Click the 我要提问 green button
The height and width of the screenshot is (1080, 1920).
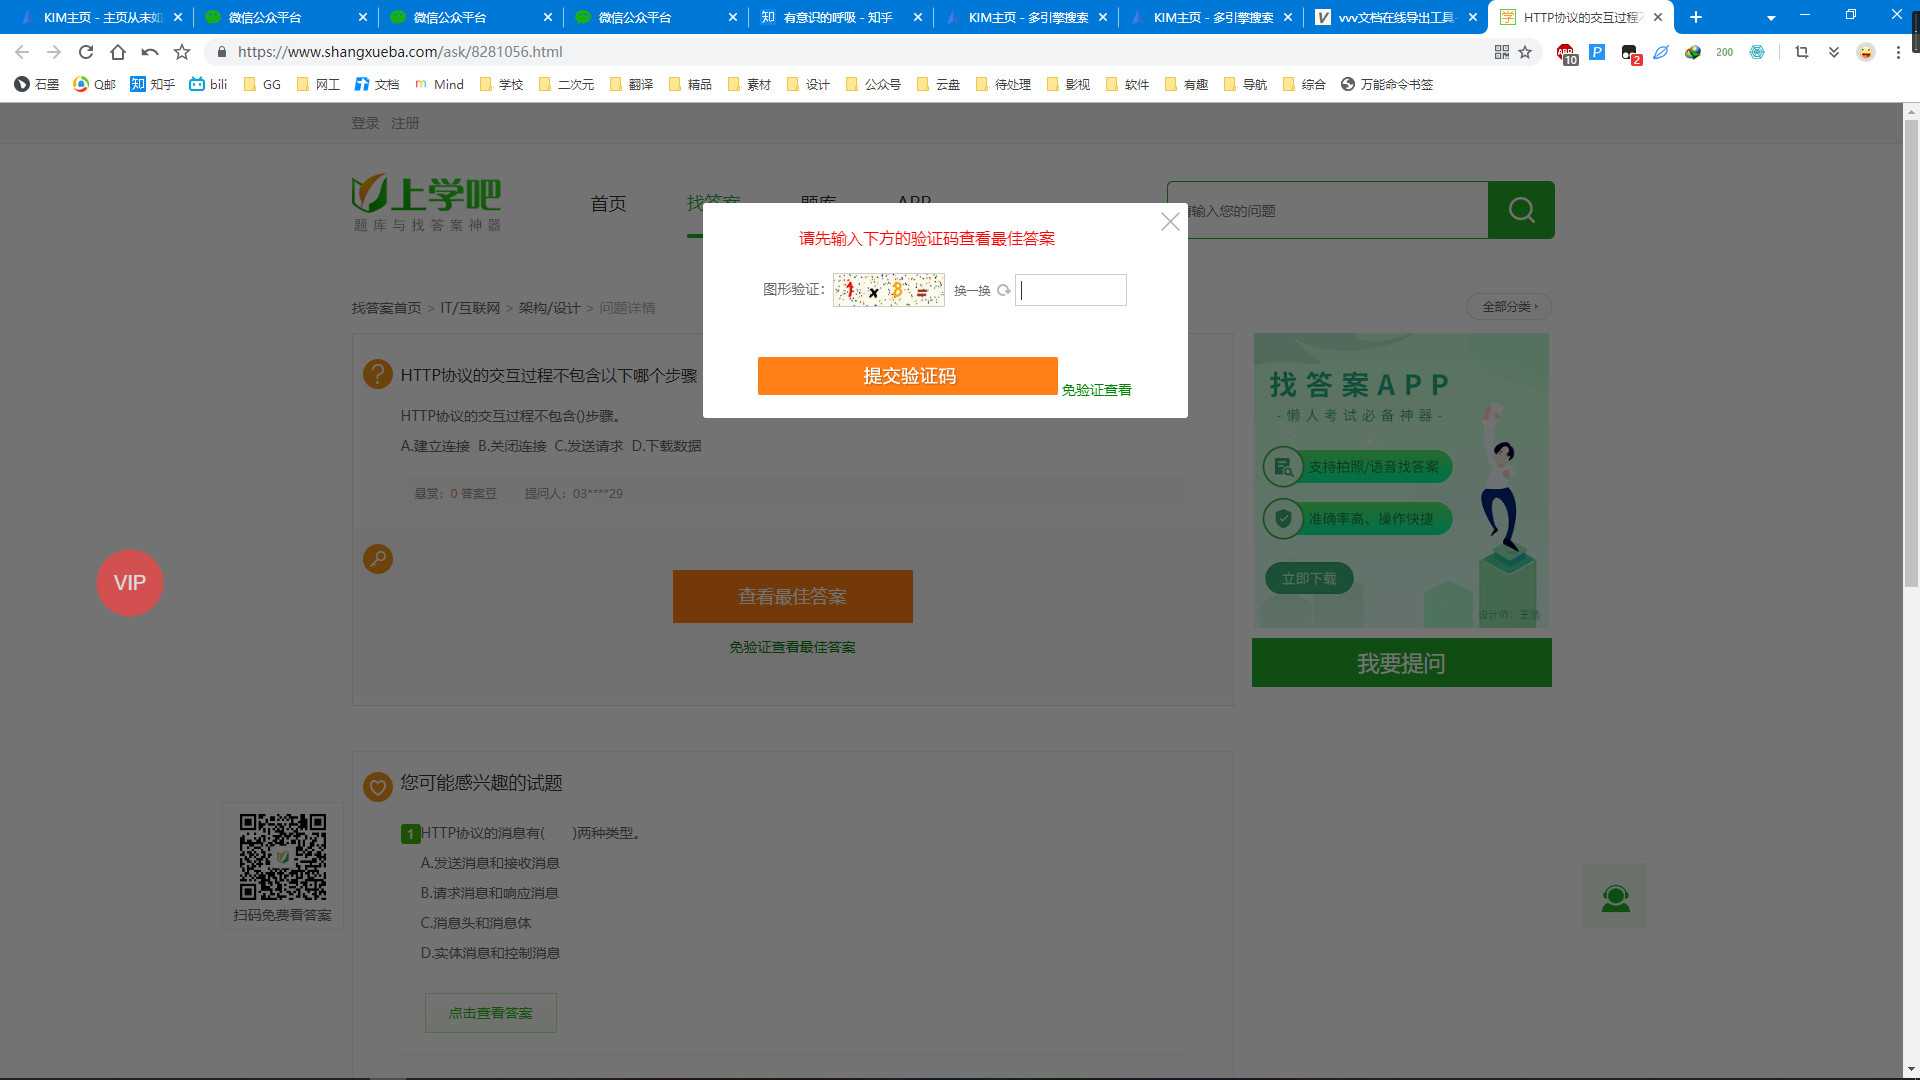[1401, 663]
